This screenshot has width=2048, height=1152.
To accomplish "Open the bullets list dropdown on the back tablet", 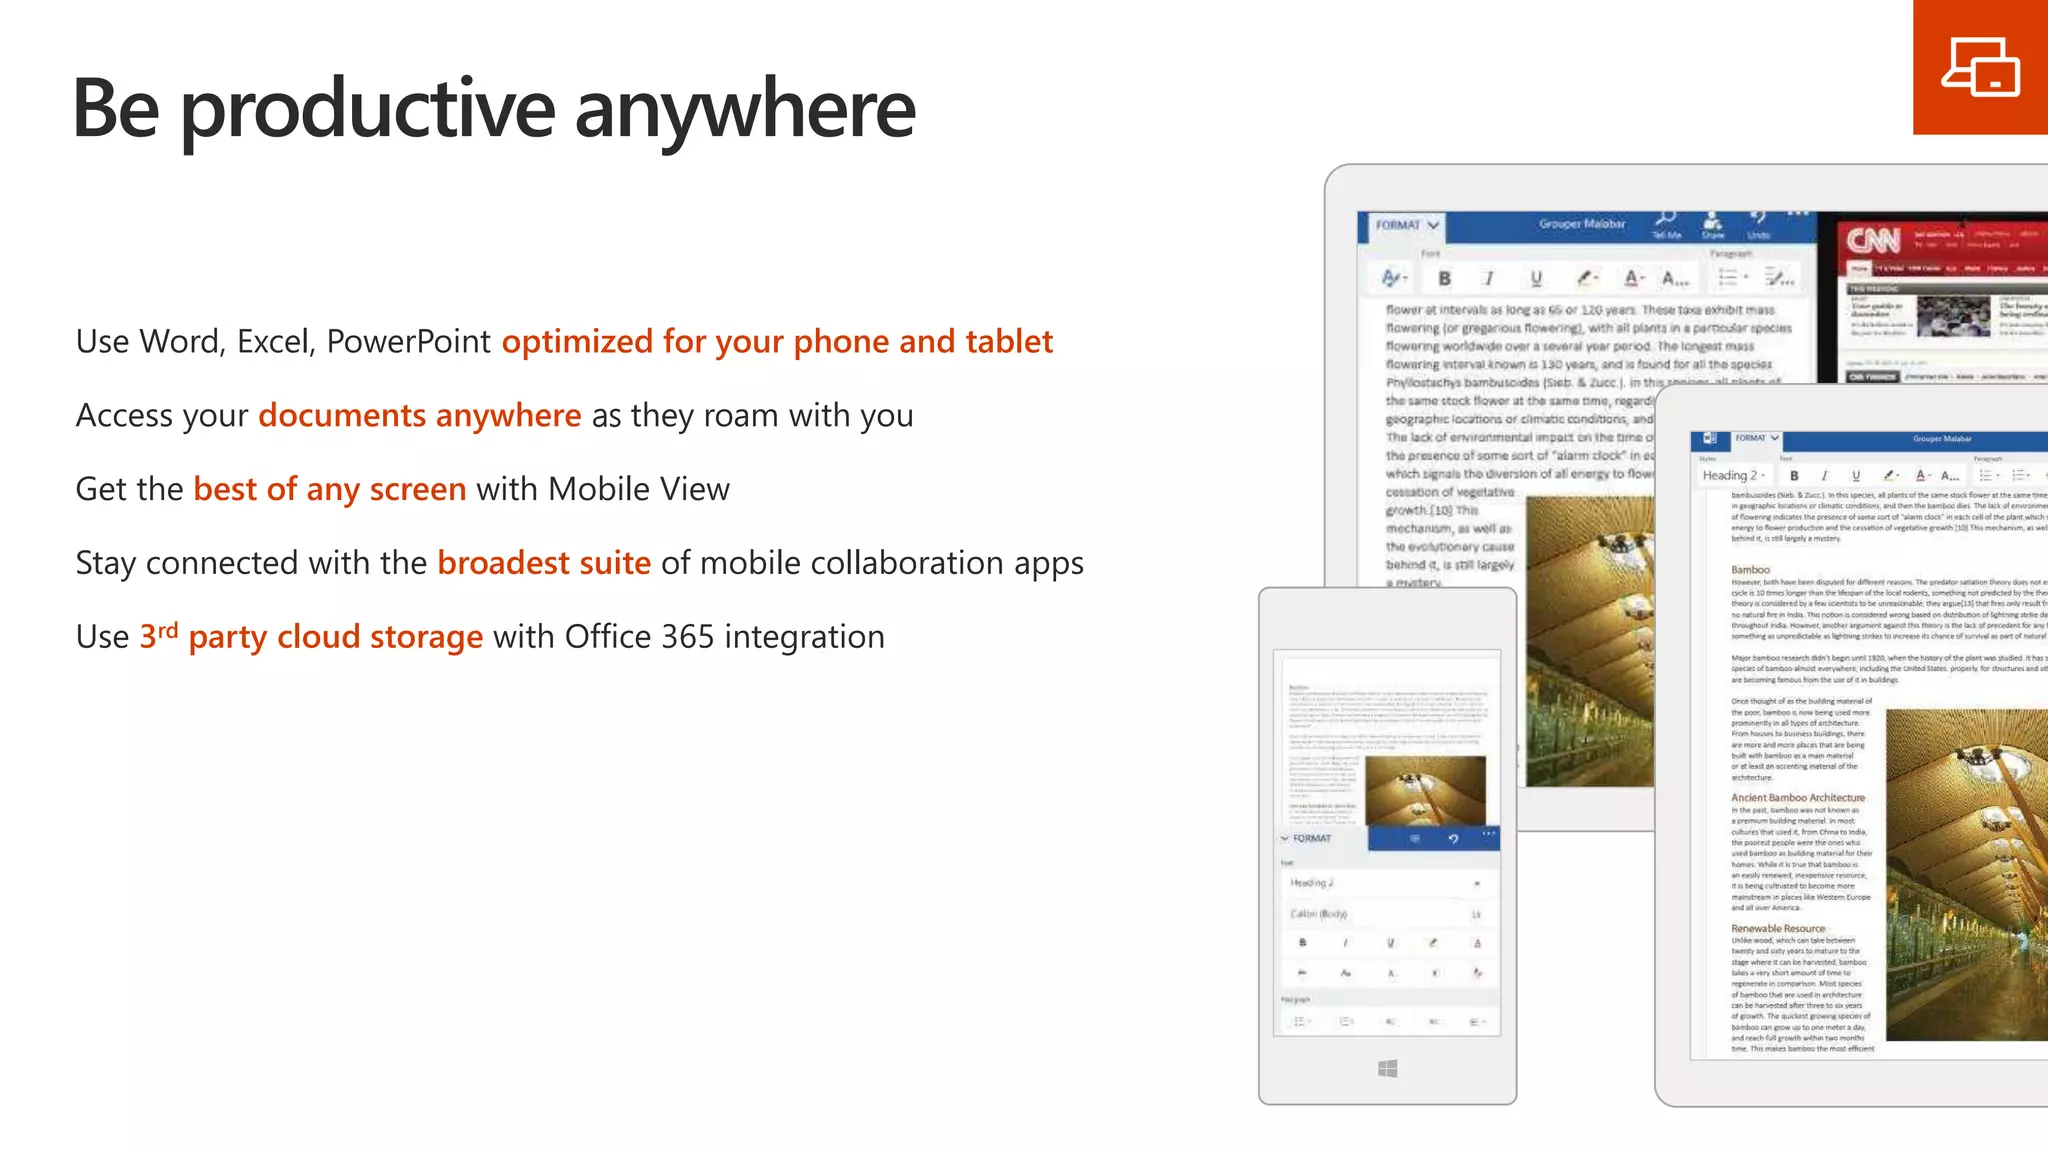I will (x=1732, y=277).
